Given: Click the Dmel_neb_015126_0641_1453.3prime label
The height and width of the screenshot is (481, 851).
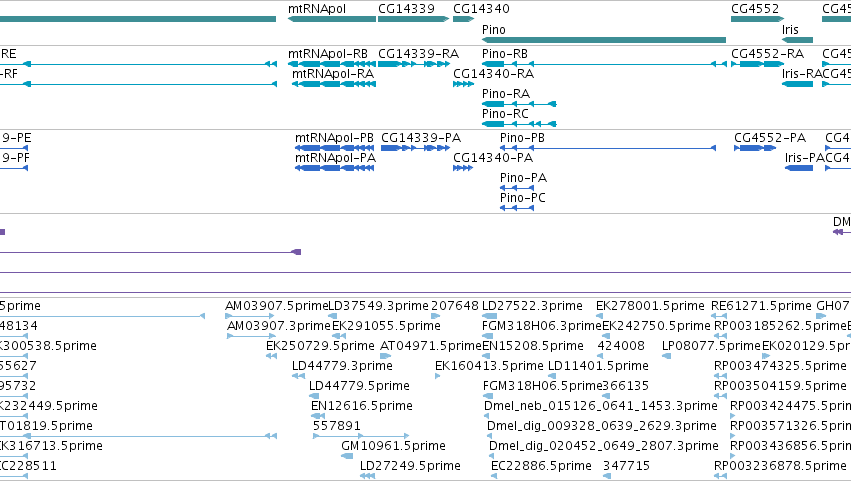Looking at the screenshot, I should click(x=601, y=406).
